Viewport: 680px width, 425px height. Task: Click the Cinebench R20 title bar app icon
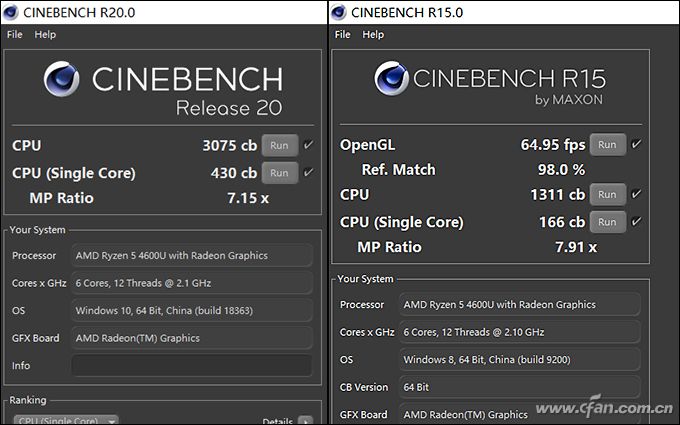coord(10,12)
